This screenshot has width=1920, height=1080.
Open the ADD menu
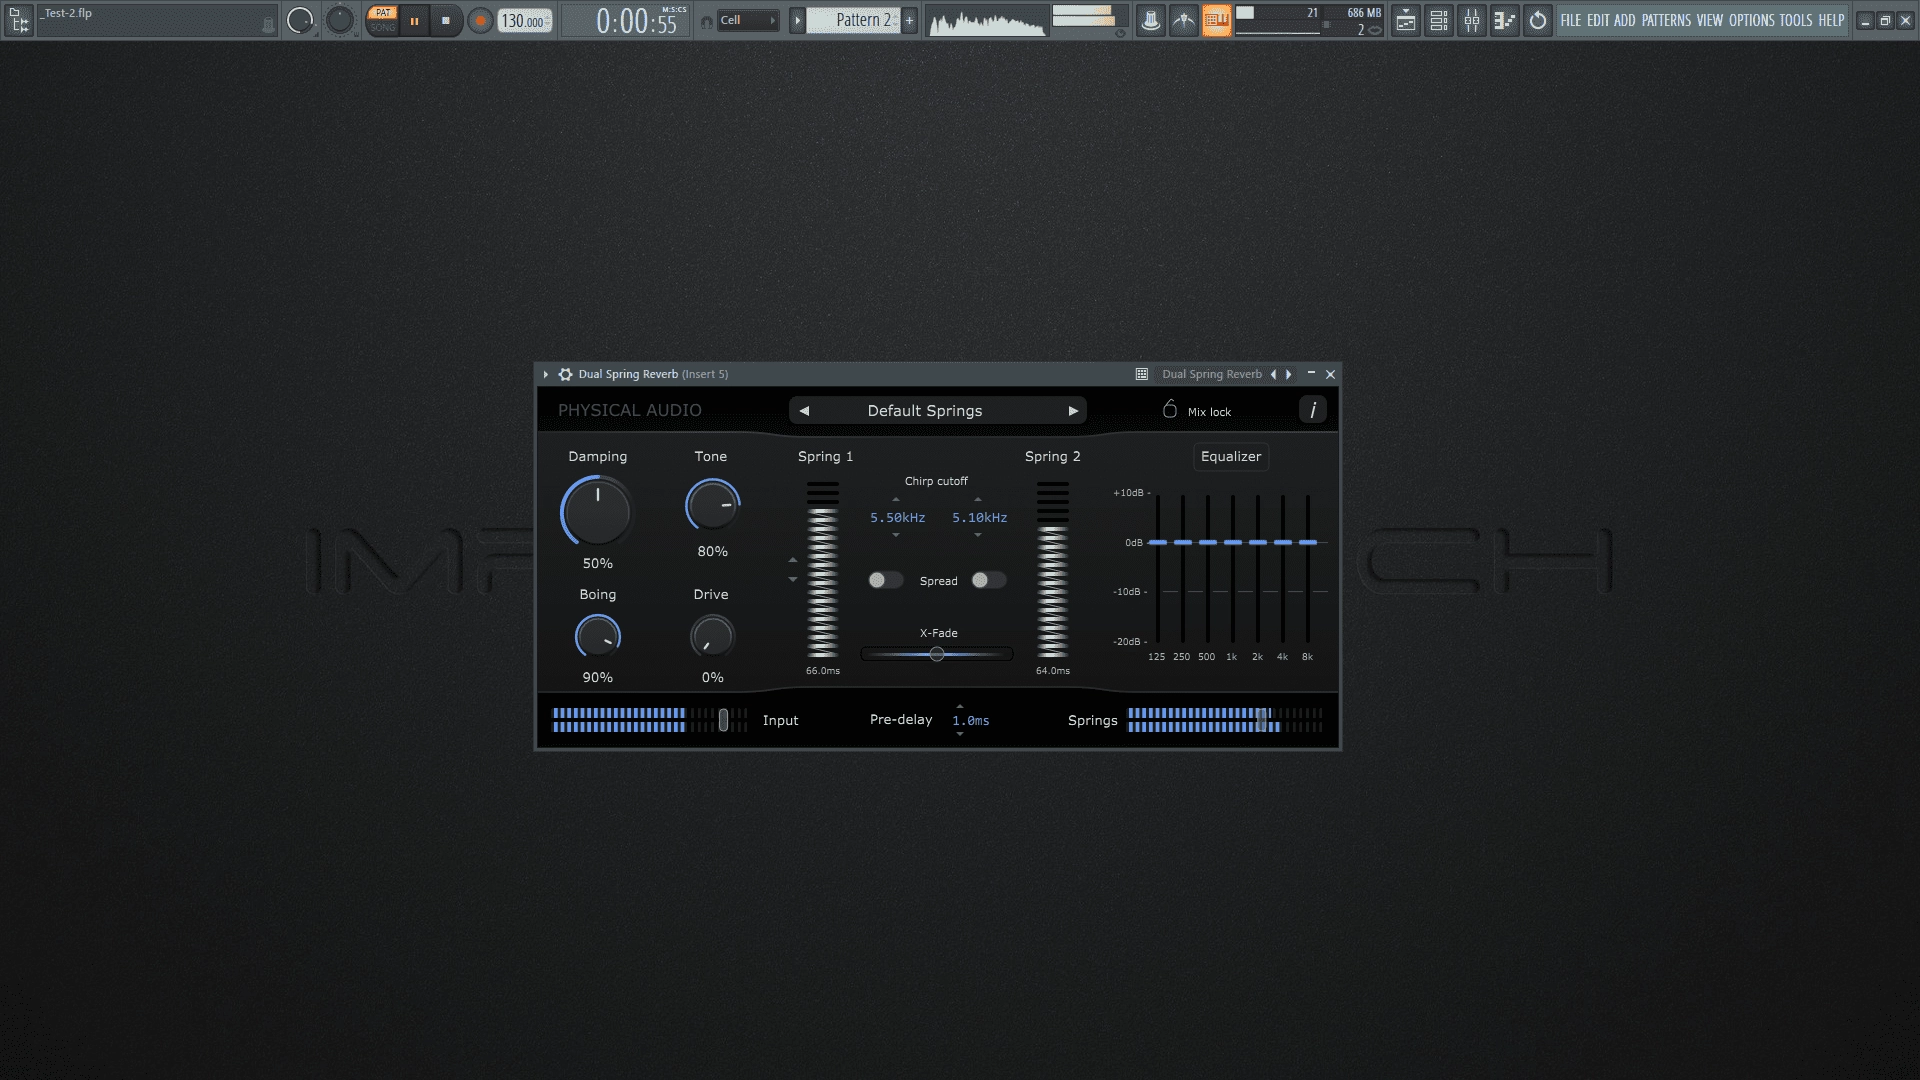tap(1625, 20)
